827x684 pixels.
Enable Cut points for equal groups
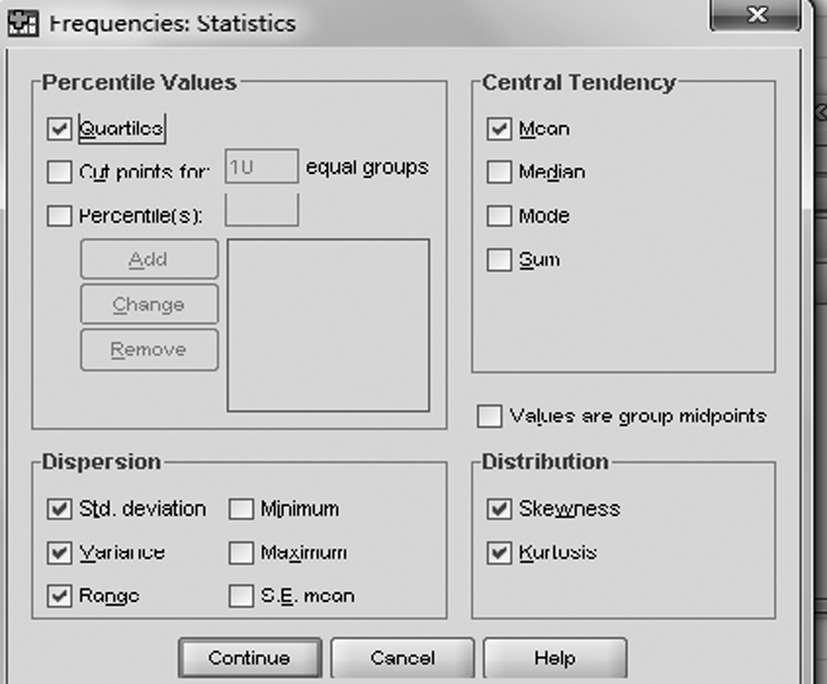tap(60, 172)
